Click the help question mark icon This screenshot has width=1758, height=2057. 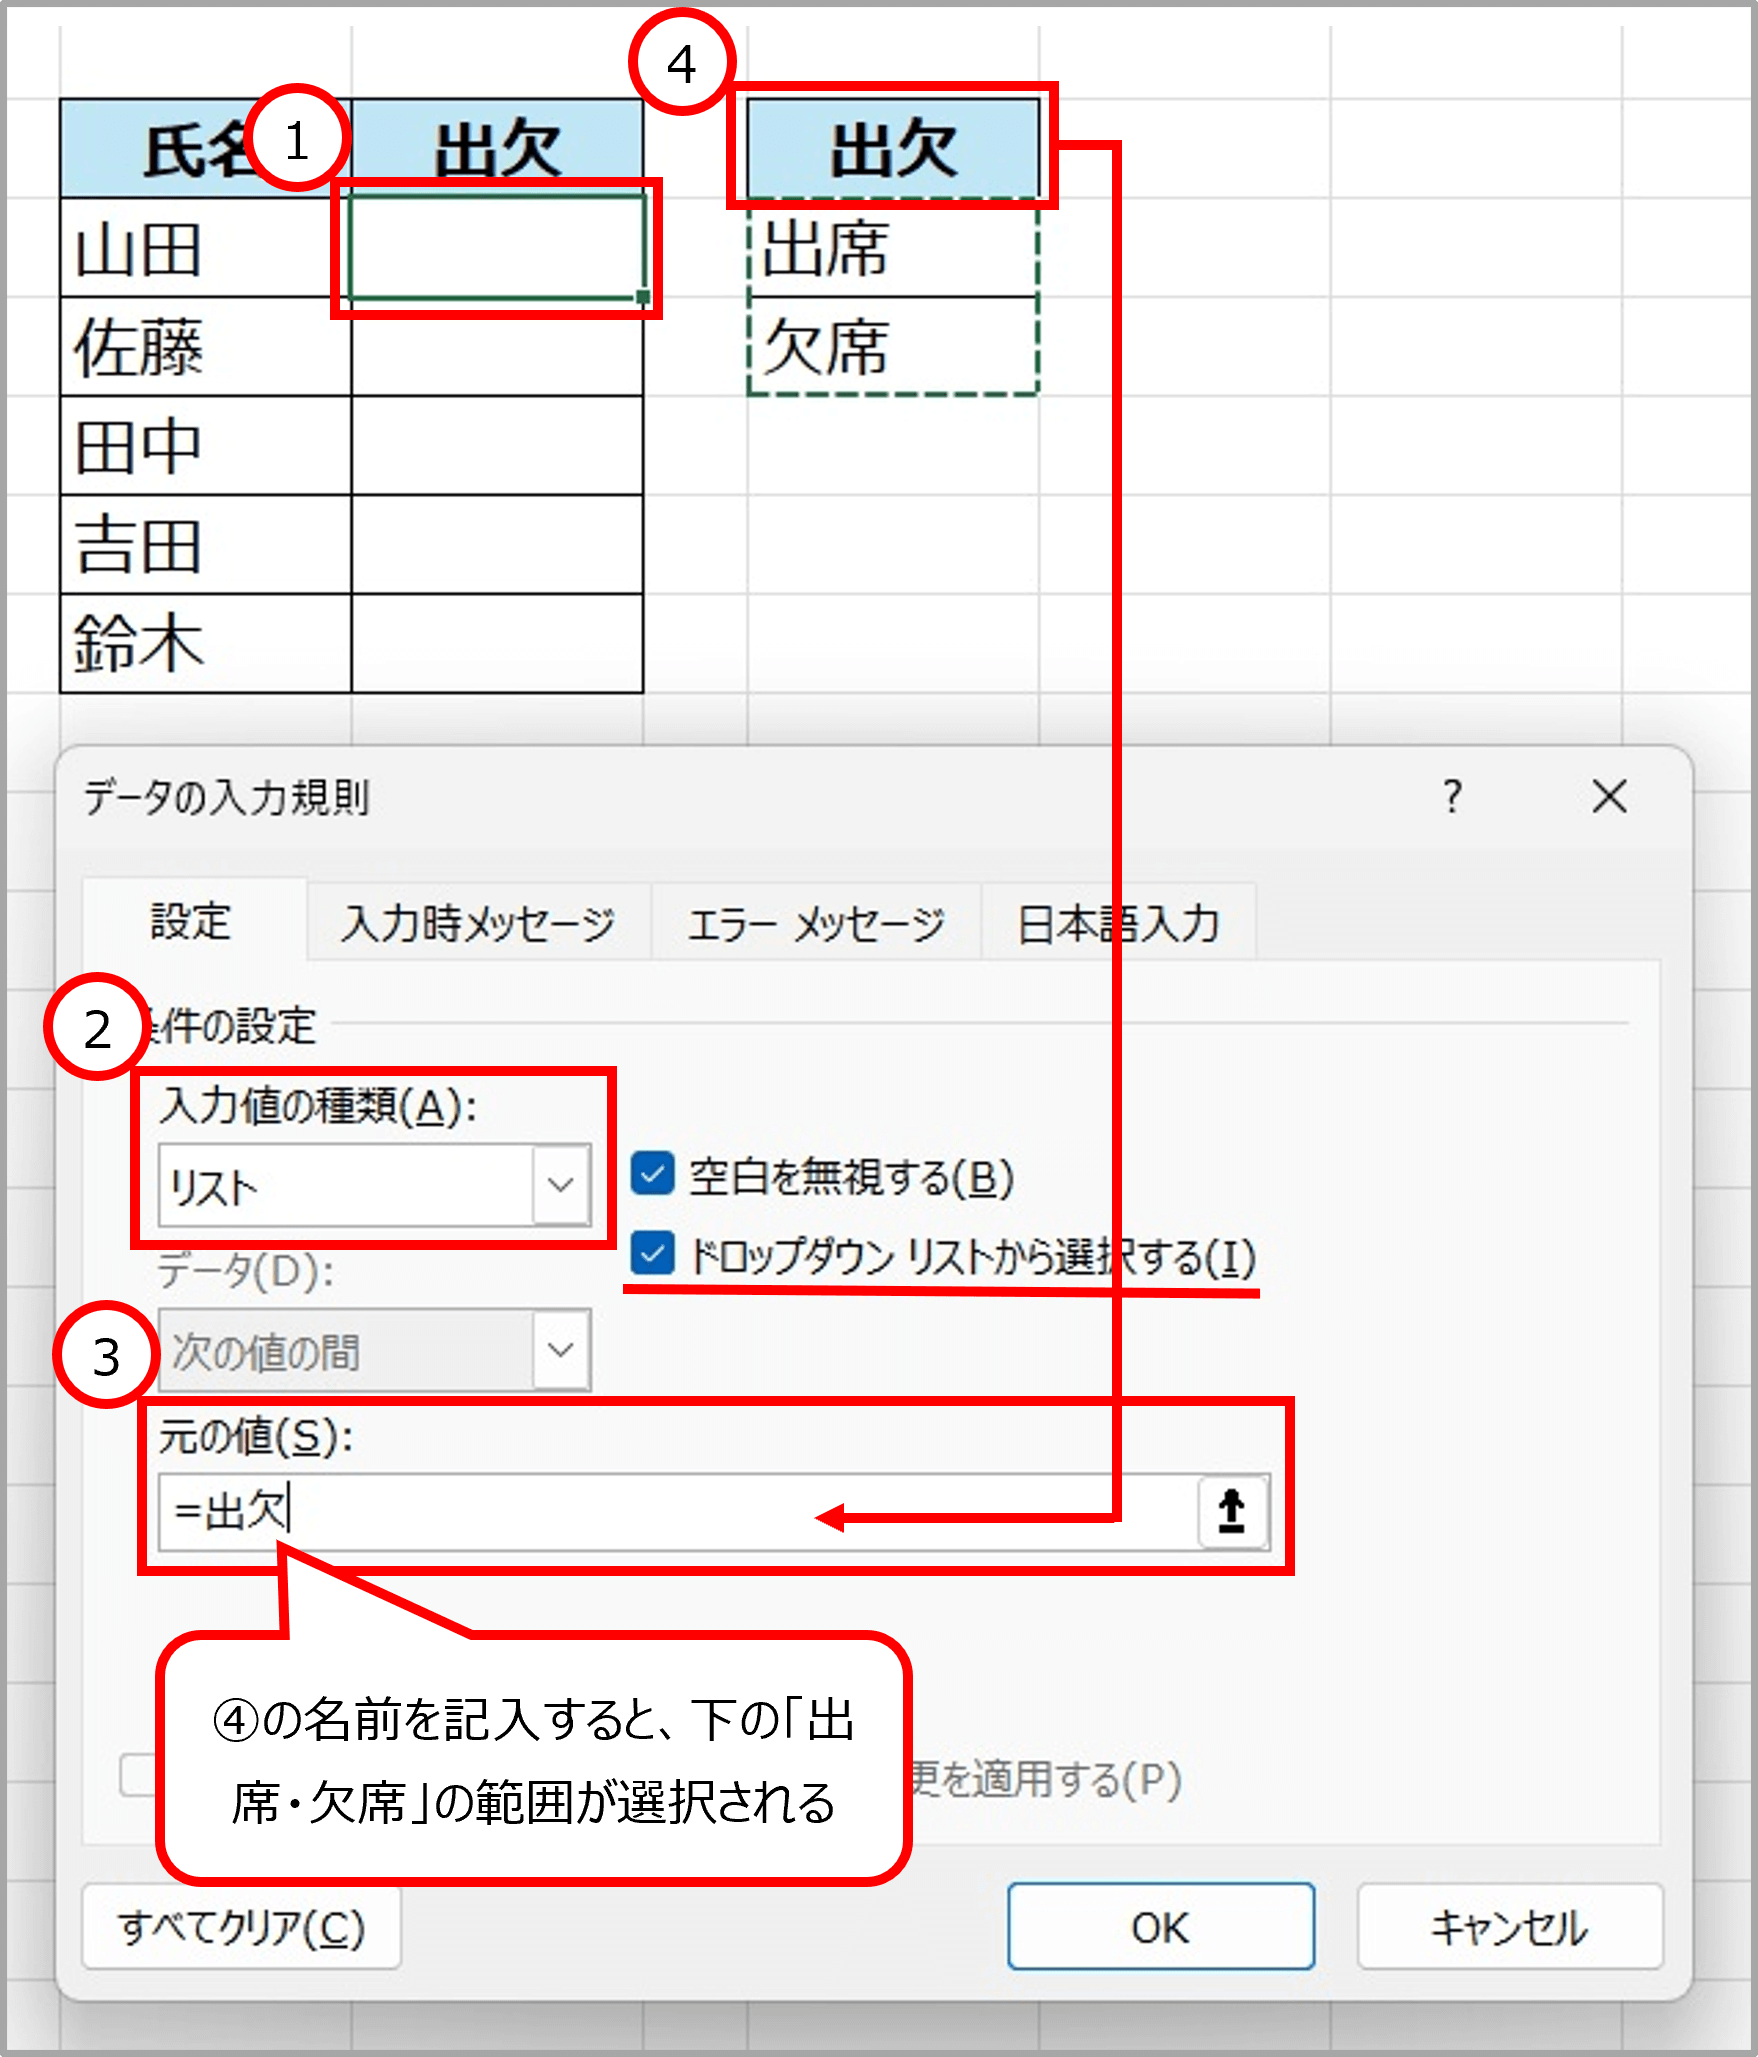1452,797
